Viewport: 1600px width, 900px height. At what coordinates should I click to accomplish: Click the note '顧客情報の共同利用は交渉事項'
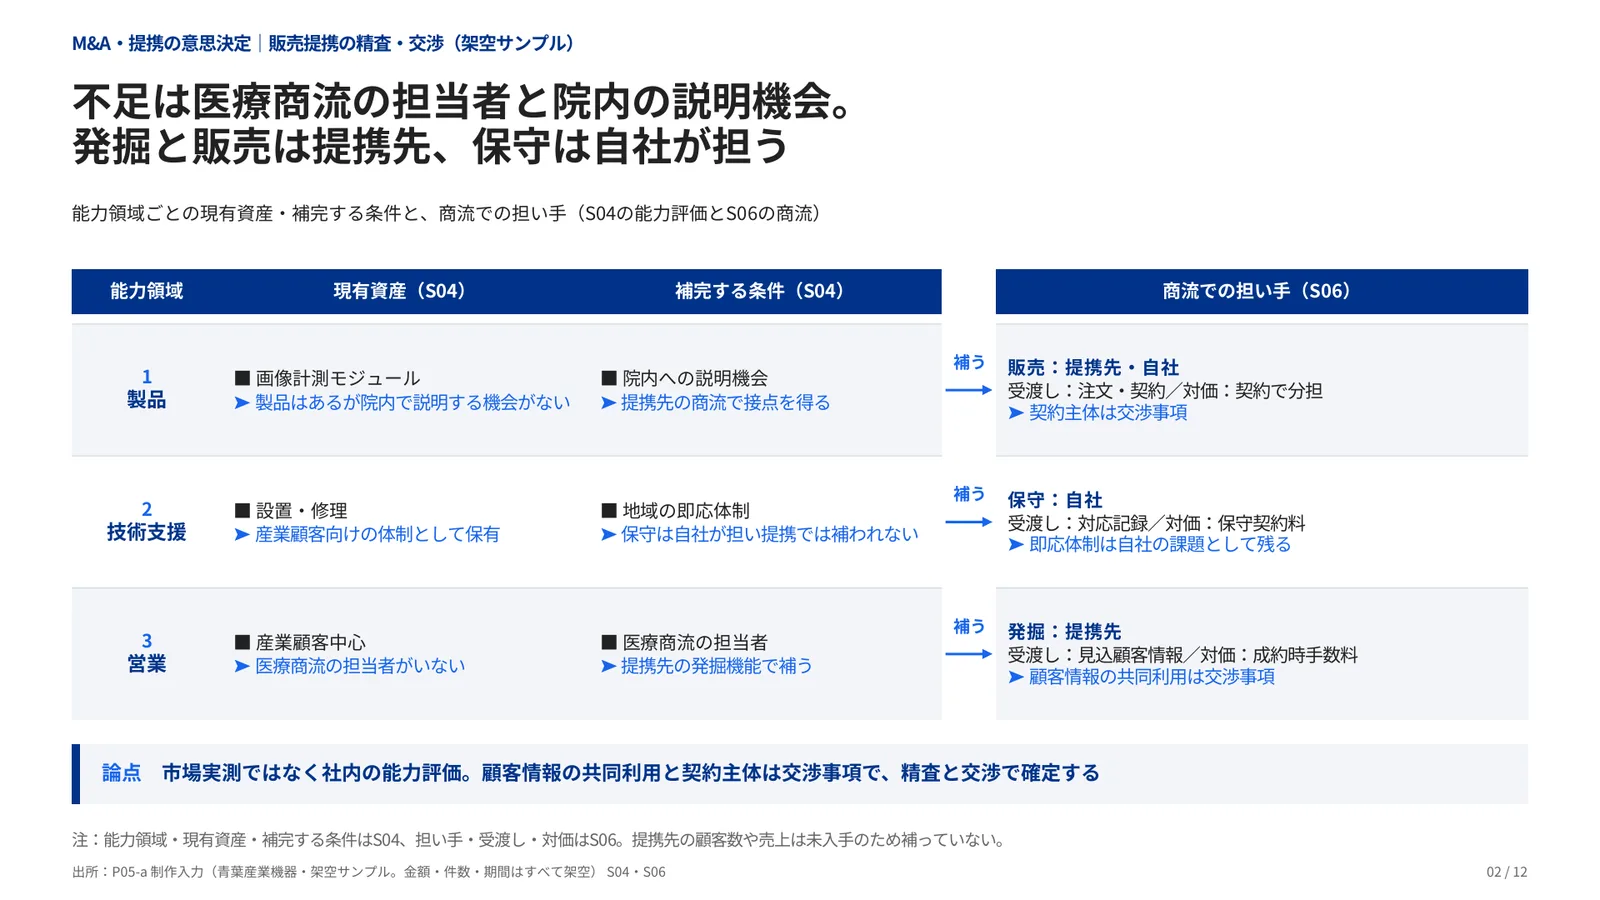tap(1141, 677)
